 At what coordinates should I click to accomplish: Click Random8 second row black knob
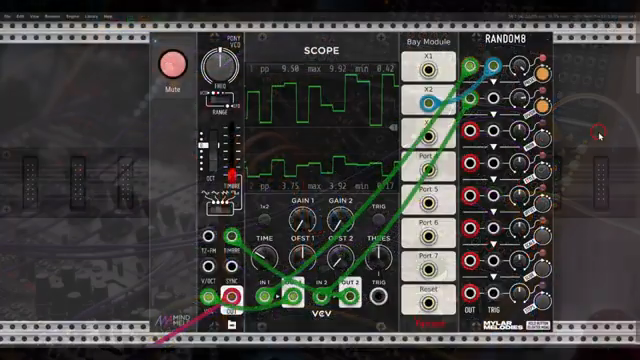coord(519,98)
